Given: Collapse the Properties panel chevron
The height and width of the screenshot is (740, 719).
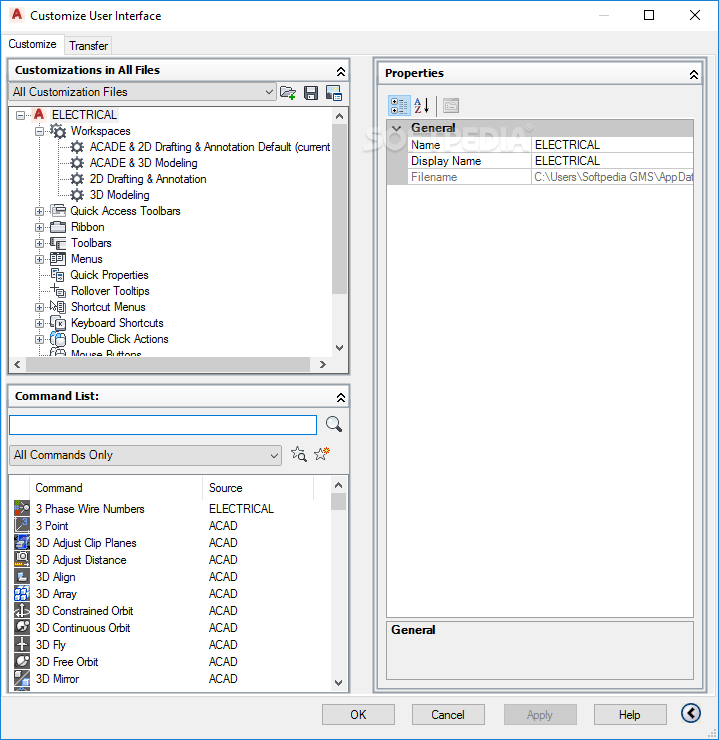Looking at the screenshot, I should [694, 74].
